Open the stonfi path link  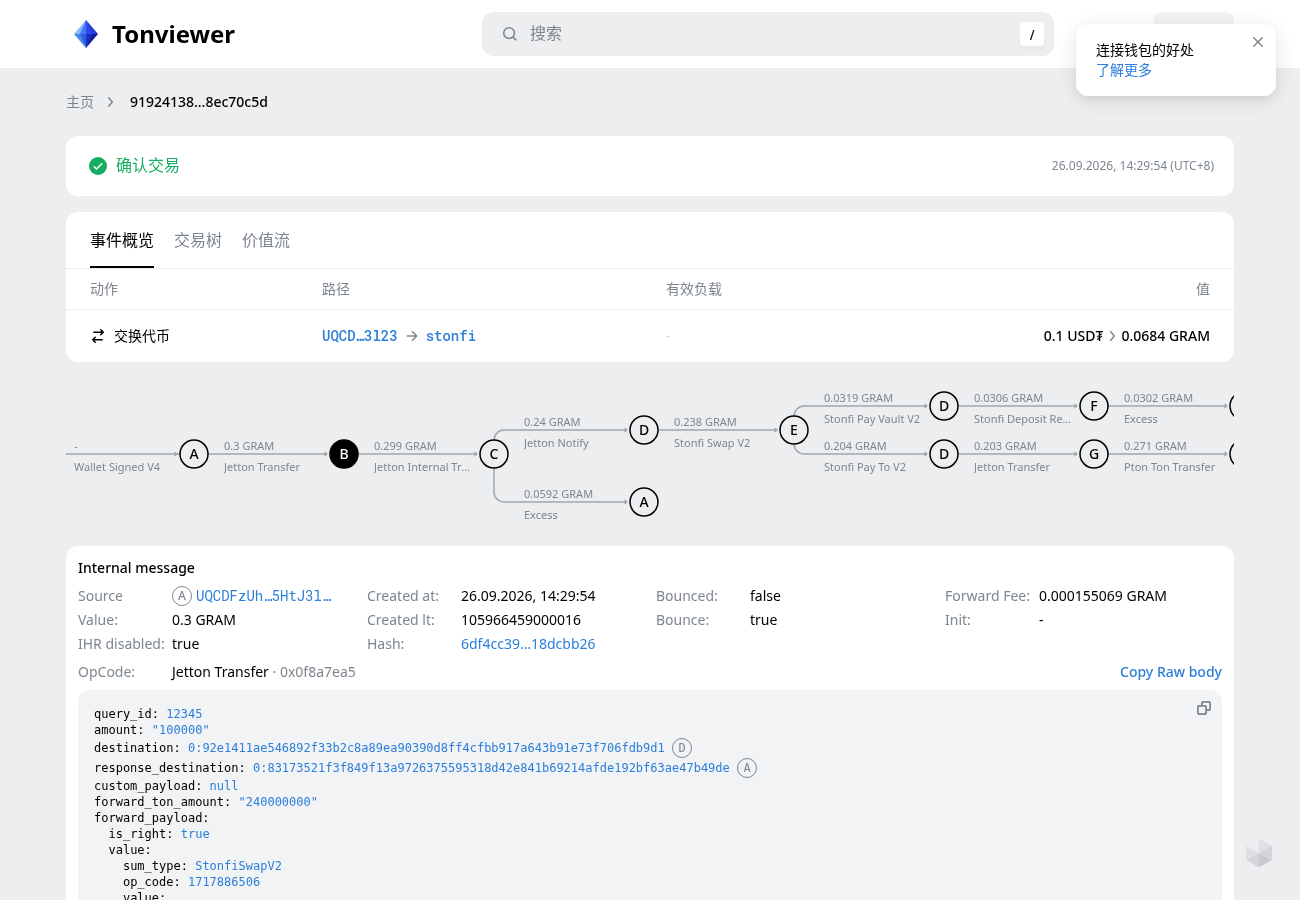[451, 336]
